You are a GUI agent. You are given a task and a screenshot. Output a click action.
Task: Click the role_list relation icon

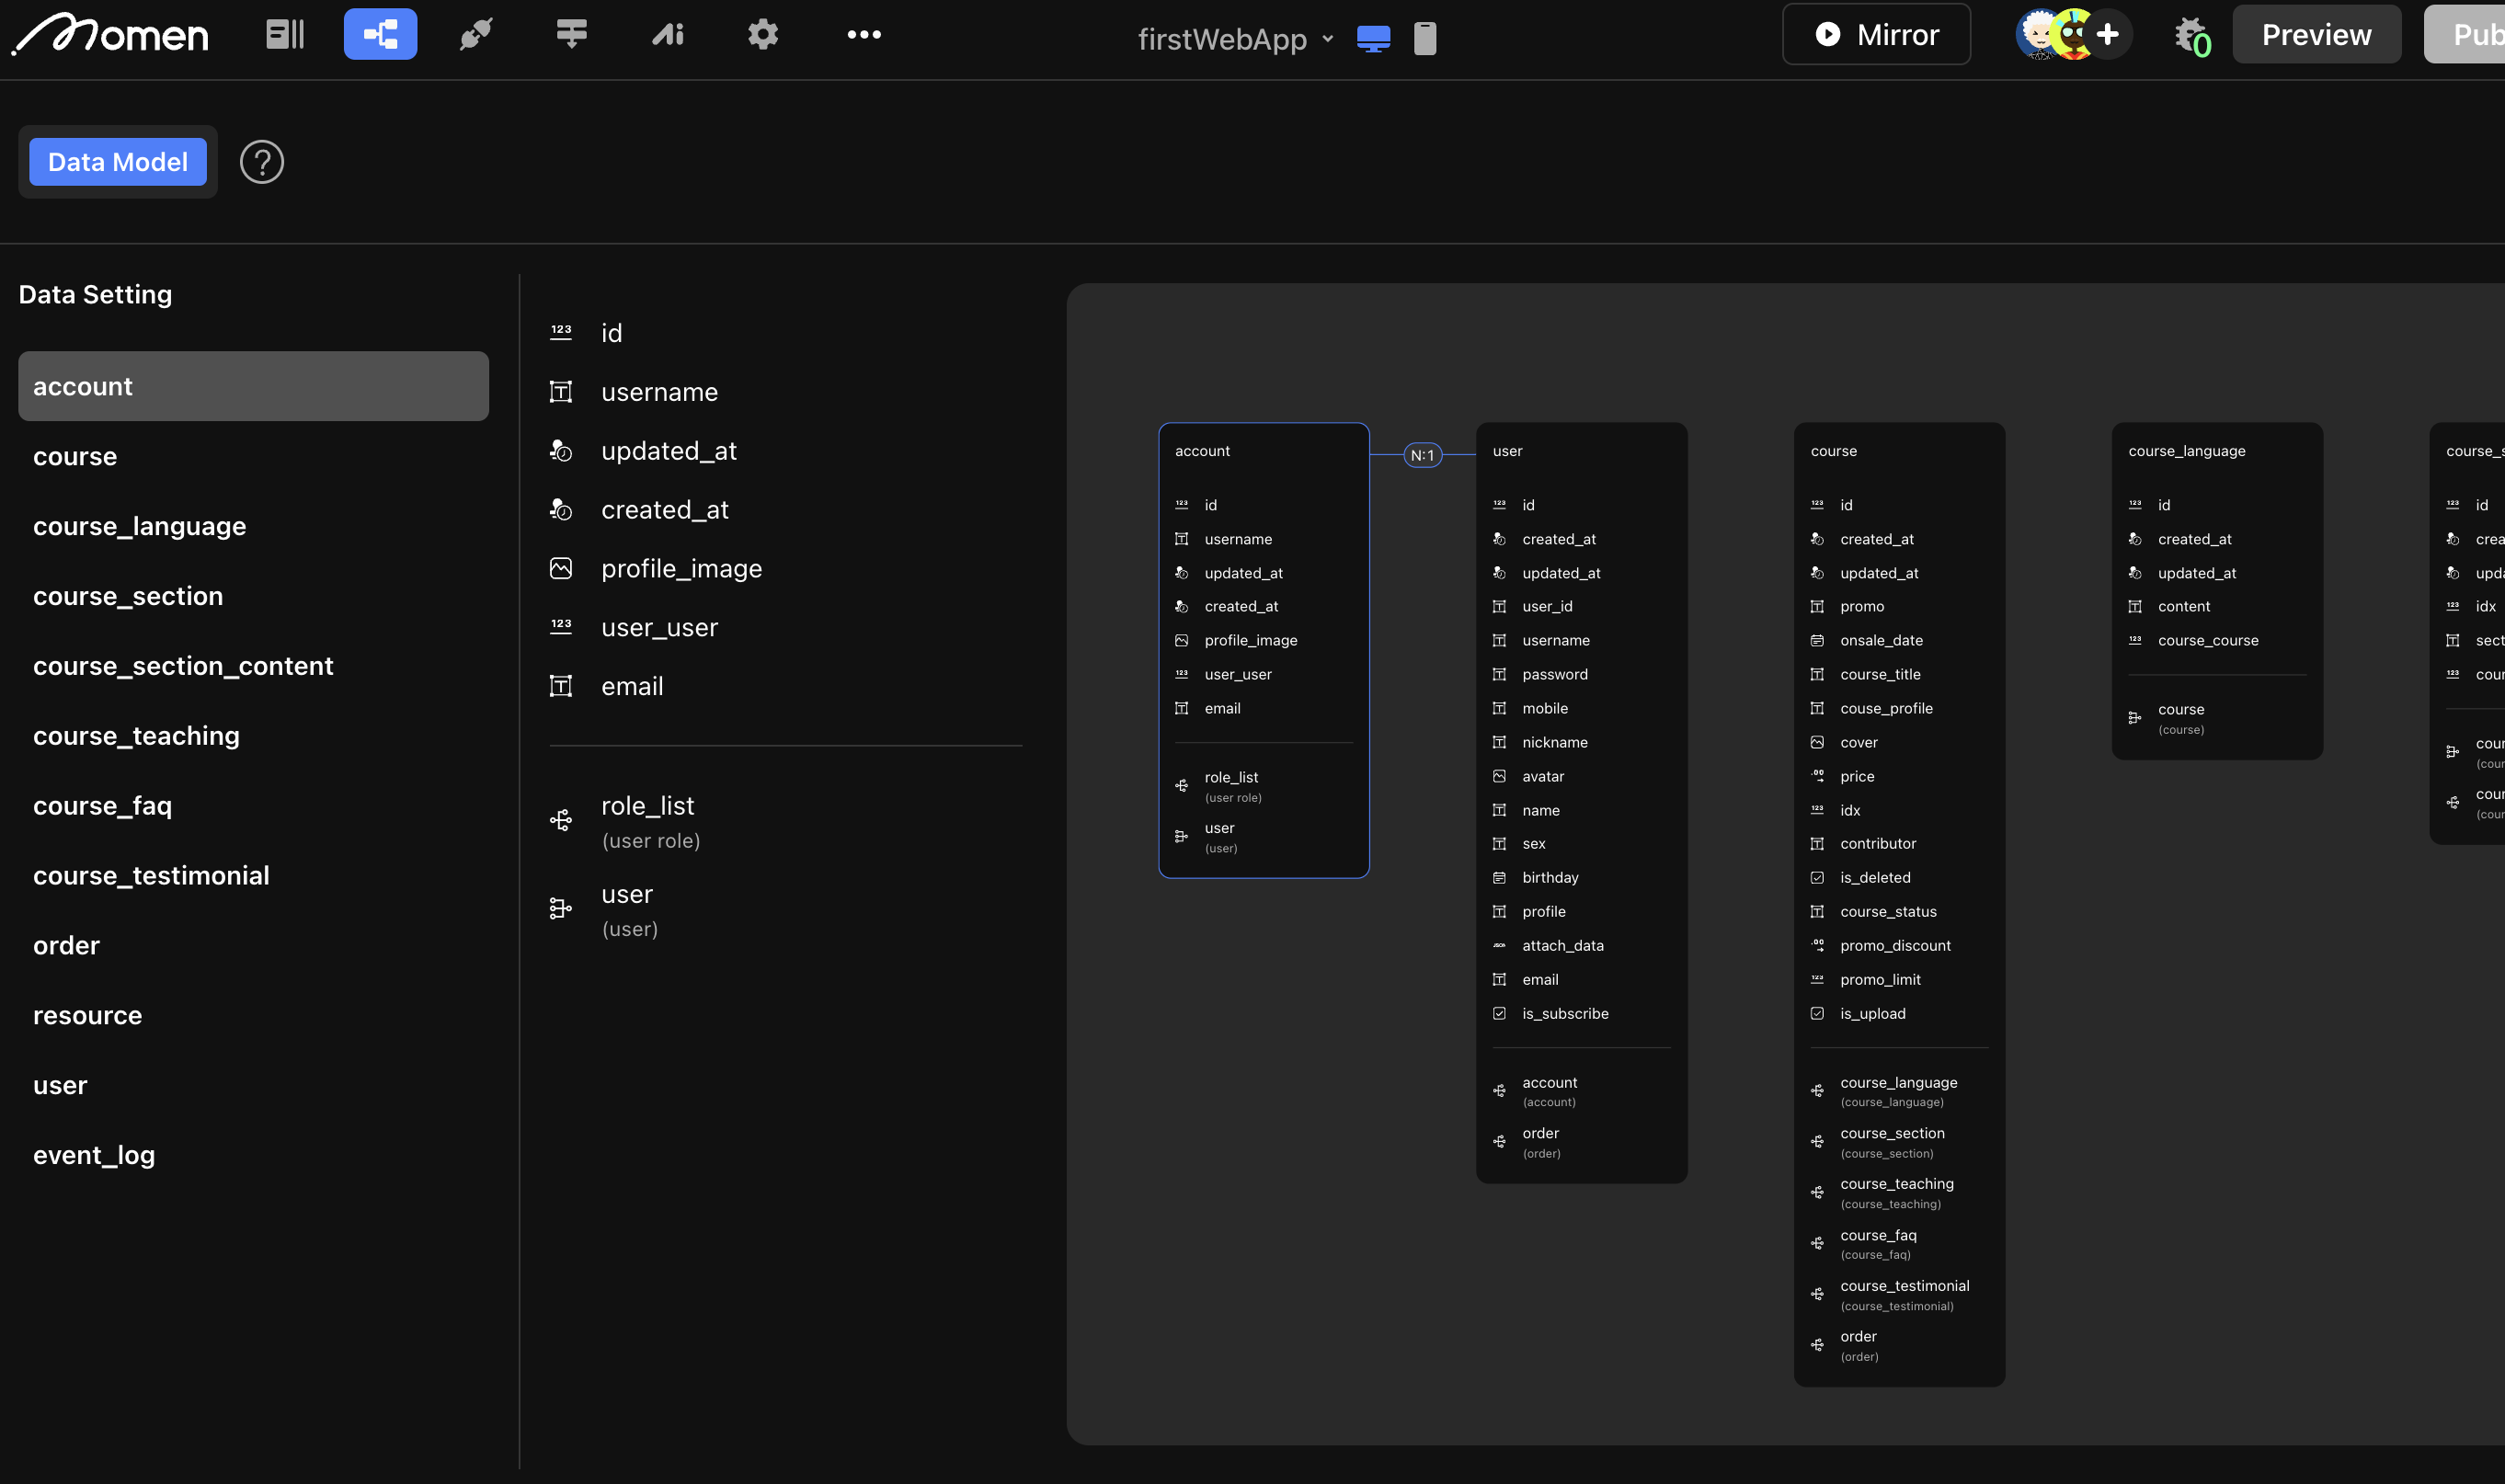click(x=561, y=820)
